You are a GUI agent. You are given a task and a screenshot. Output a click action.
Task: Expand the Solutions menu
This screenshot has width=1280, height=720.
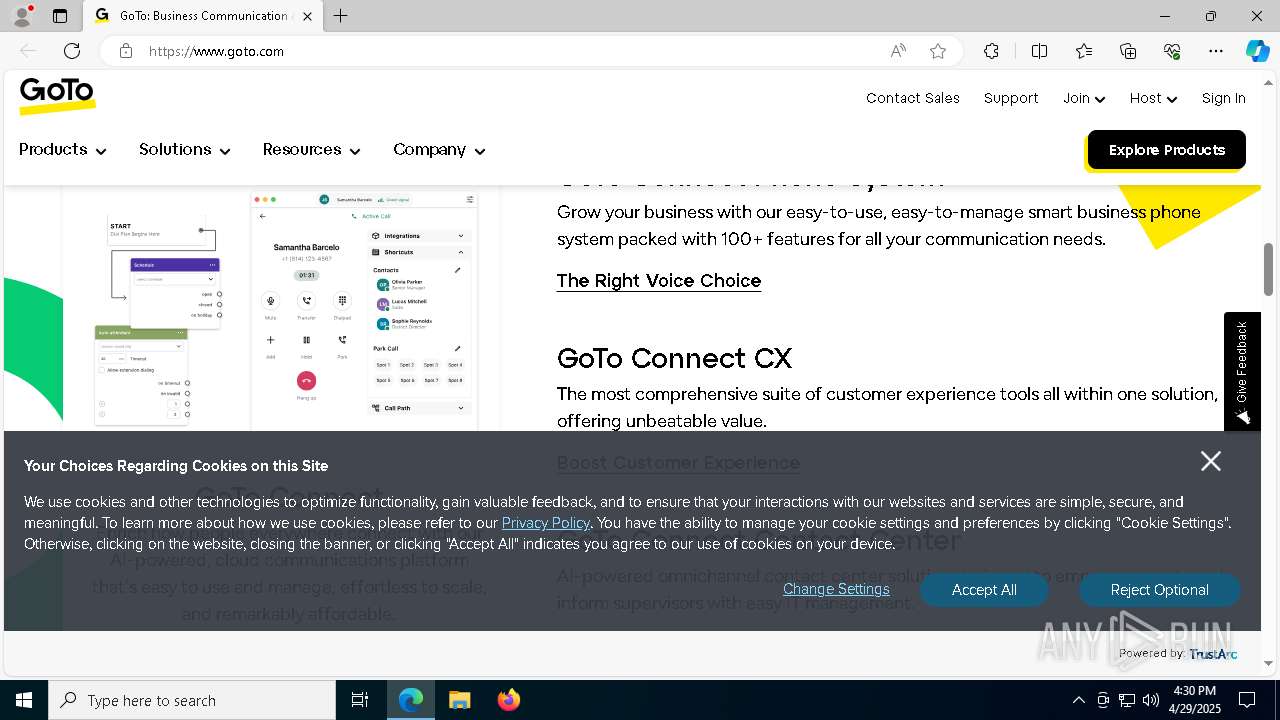pos(185,150)
